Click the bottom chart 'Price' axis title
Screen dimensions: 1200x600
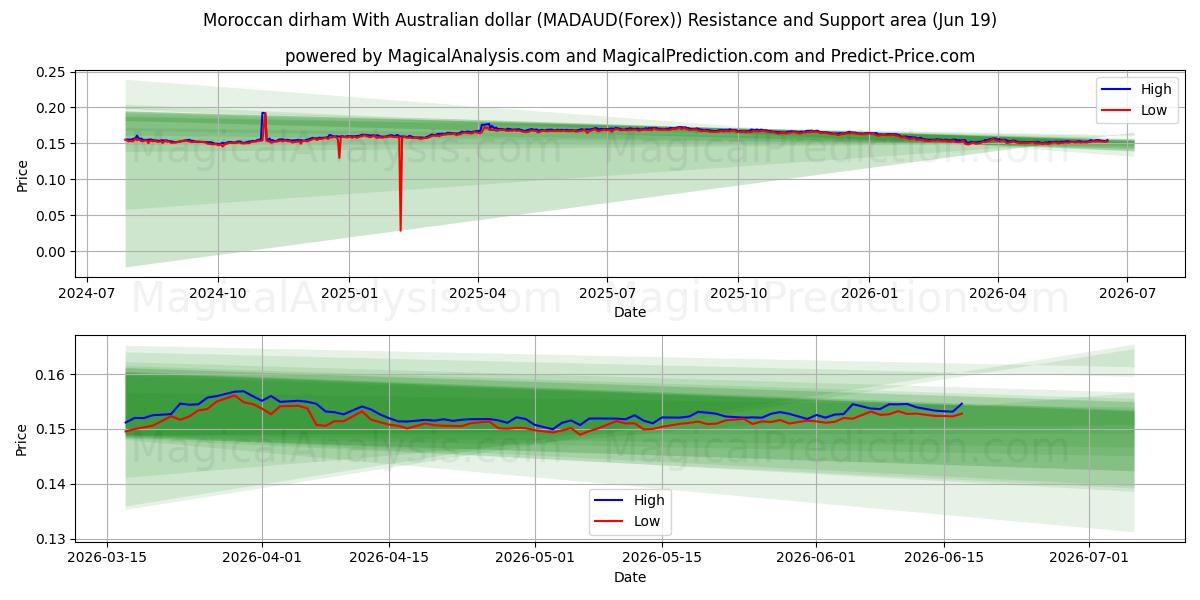click(23, 440)
